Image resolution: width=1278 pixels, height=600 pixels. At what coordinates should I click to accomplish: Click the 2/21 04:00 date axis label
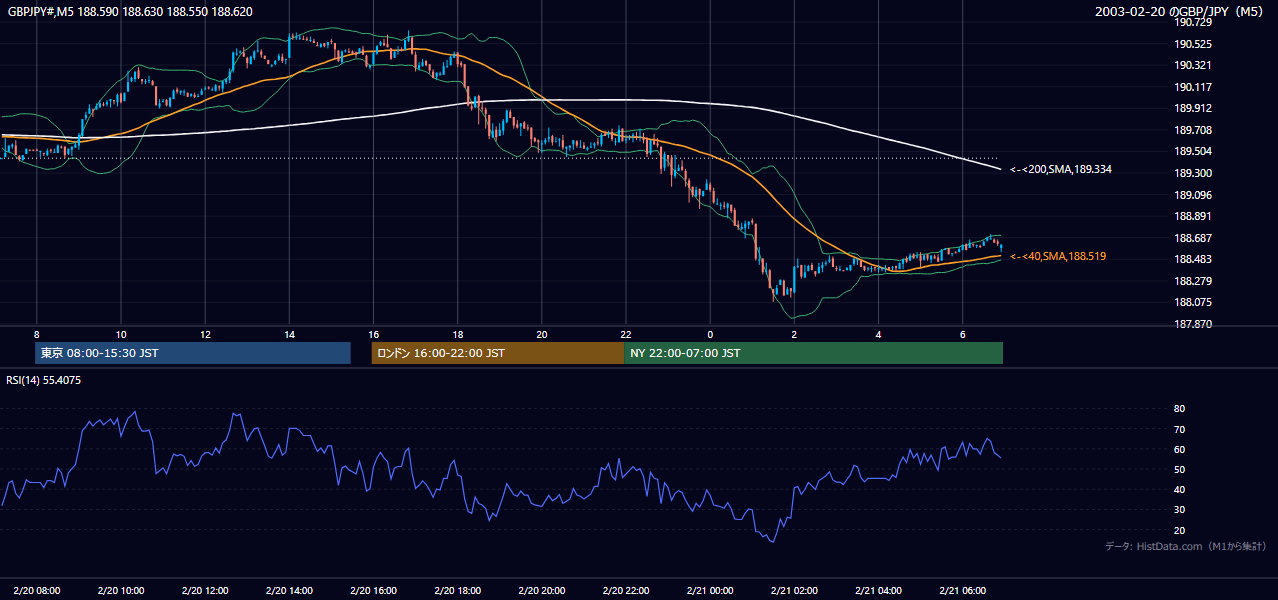[878, 590]
